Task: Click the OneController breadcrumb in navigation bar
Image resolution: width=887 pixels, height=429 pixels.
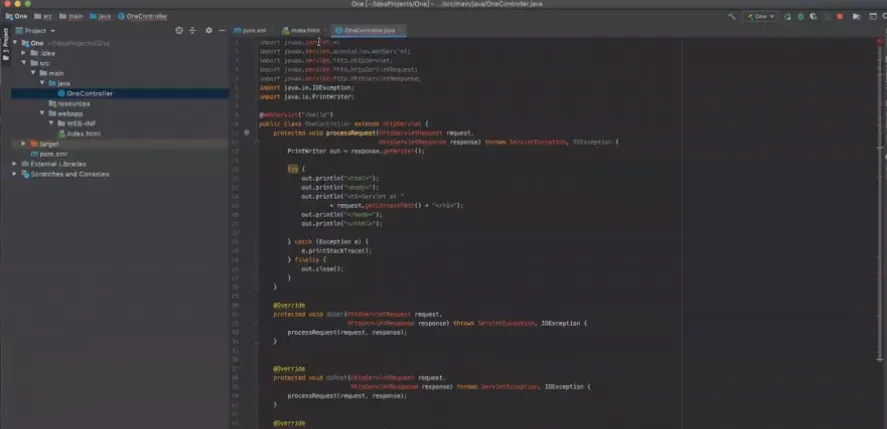Action: (143, 16)
